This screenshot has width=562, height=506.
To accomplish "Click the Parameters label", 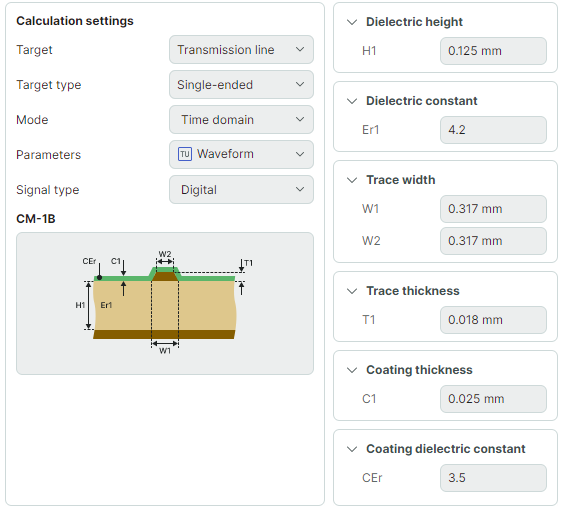I will [49, 155].
